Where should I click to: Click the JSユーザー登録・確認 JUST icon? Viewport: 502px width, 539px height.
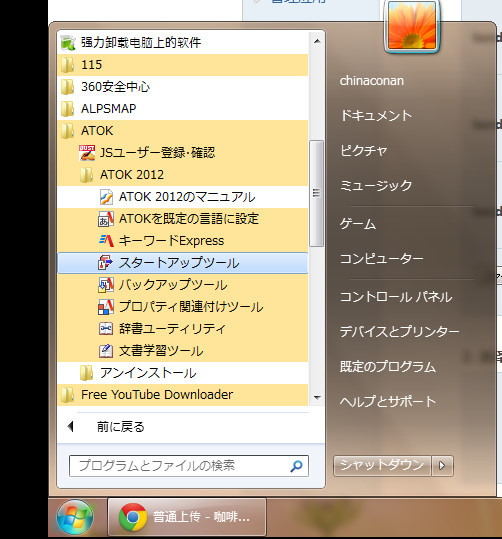[87, 153]
